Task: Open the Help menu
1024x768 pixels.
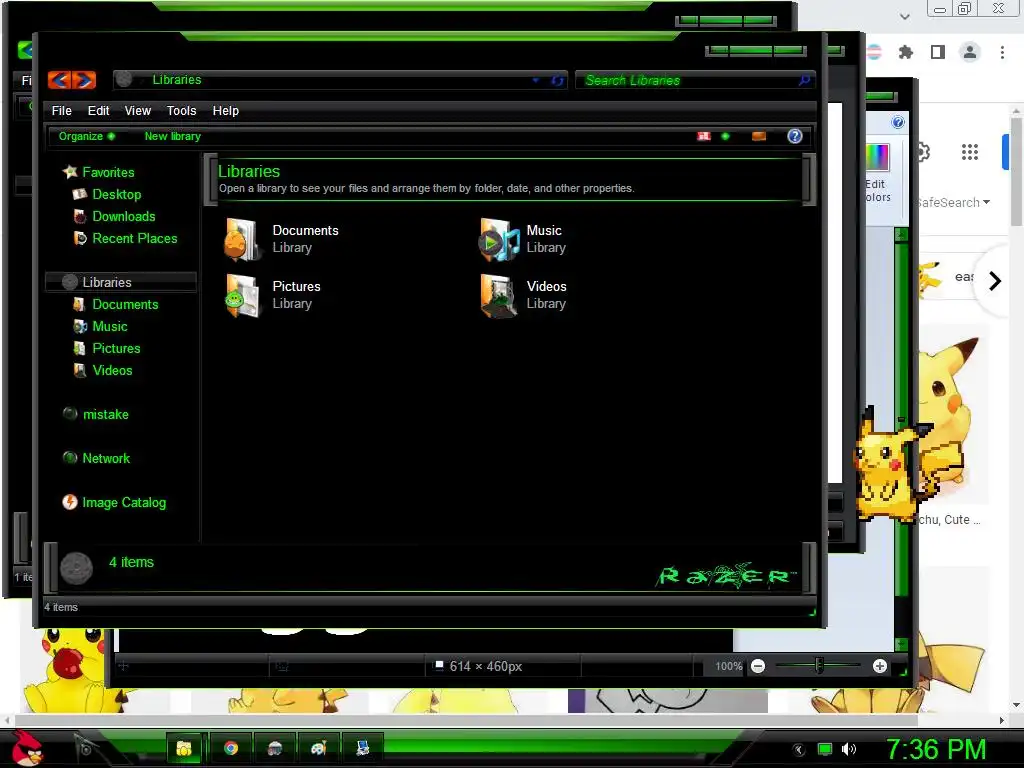Action: point(225,110)
